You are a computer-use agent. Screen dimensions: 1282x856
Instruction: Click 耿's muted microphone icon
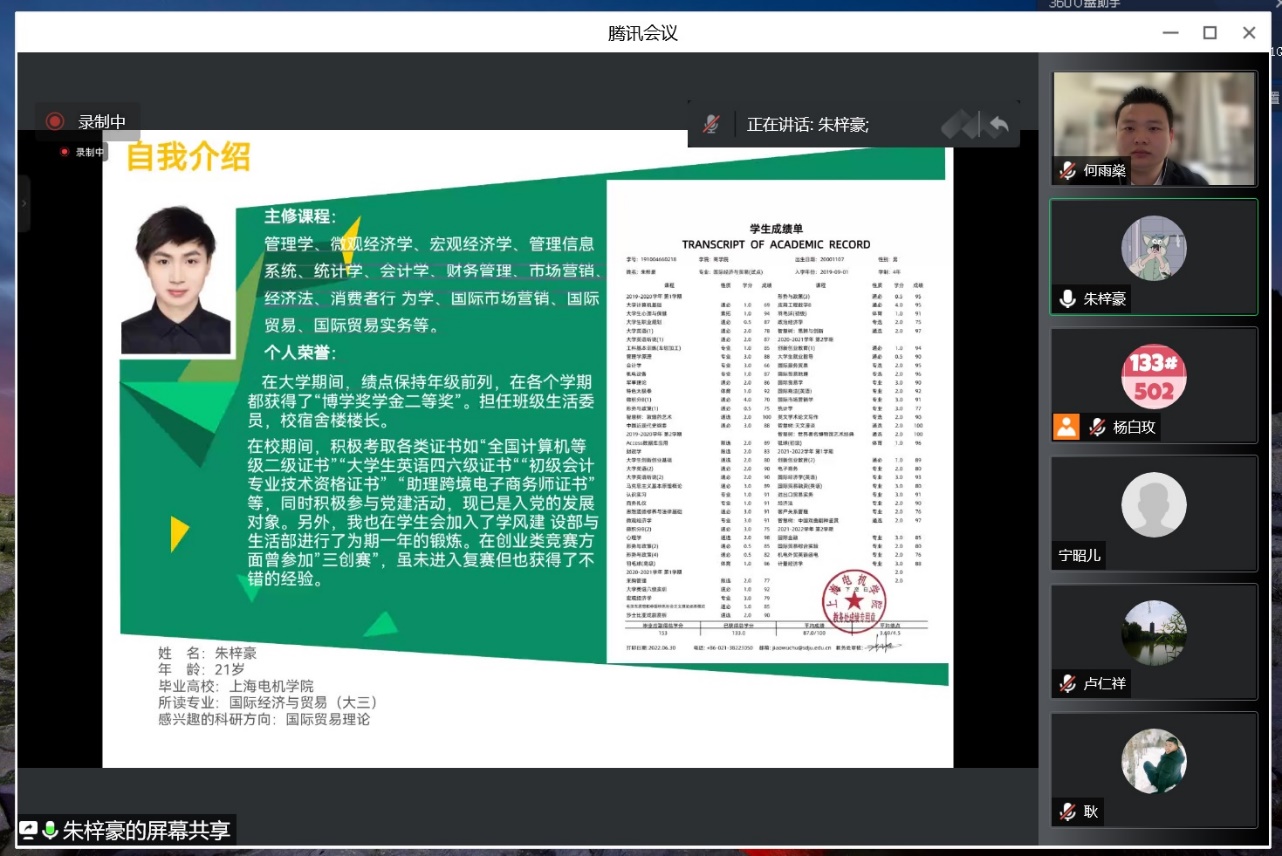click(x=1068, y=812)
